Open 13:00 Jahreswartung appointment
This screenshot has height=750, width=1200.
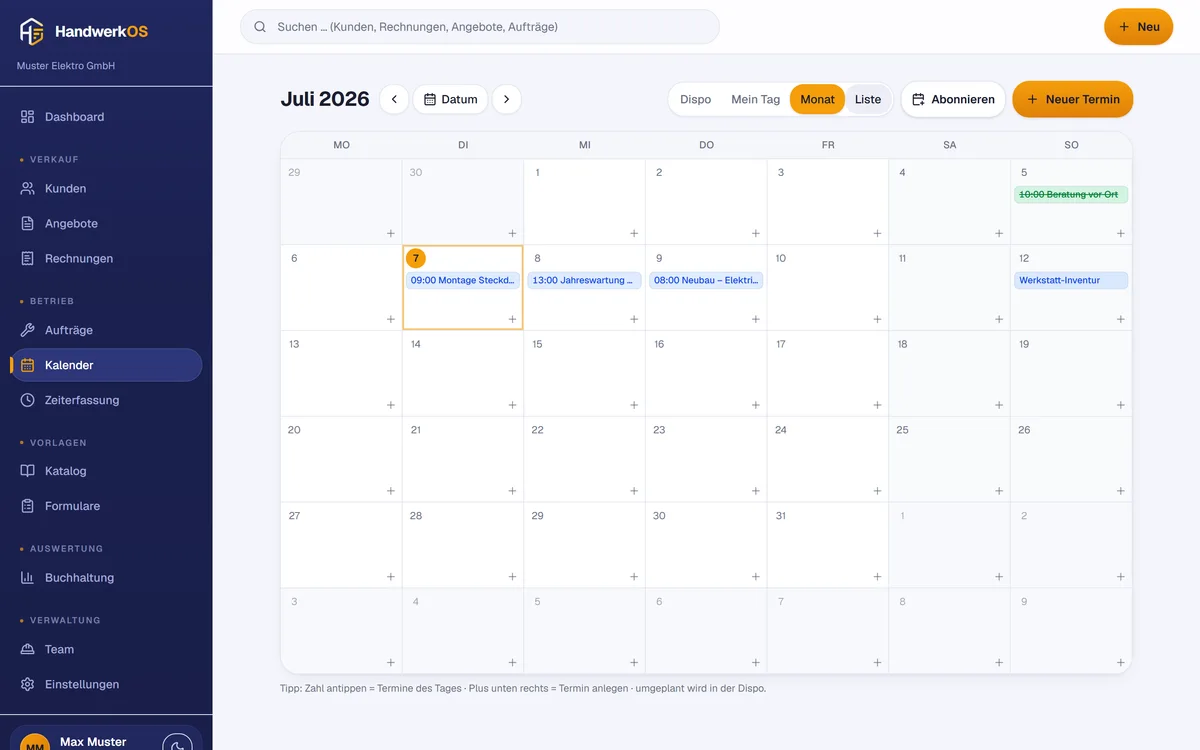(585, 280)
